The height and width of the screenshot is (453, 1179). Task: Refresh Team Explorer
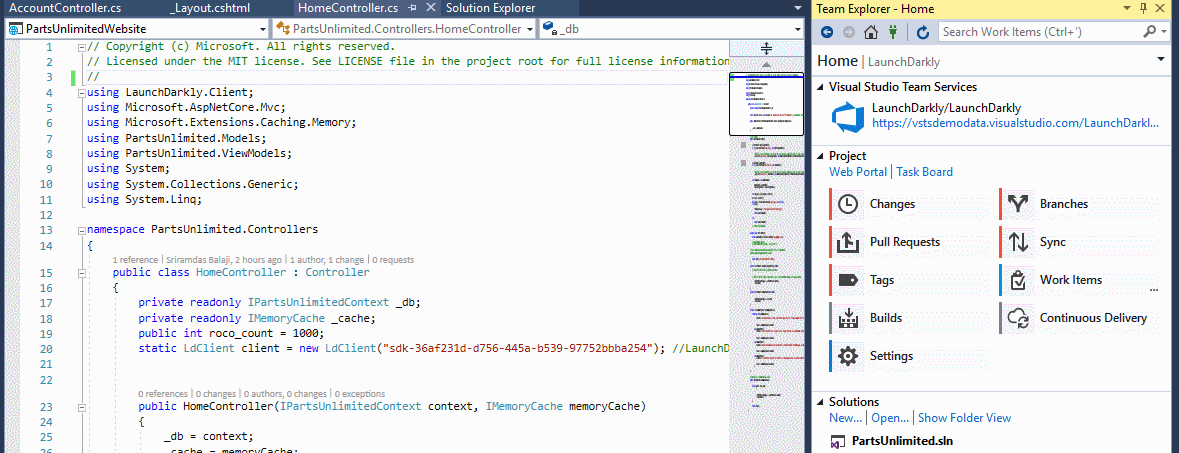coord(923,32)
